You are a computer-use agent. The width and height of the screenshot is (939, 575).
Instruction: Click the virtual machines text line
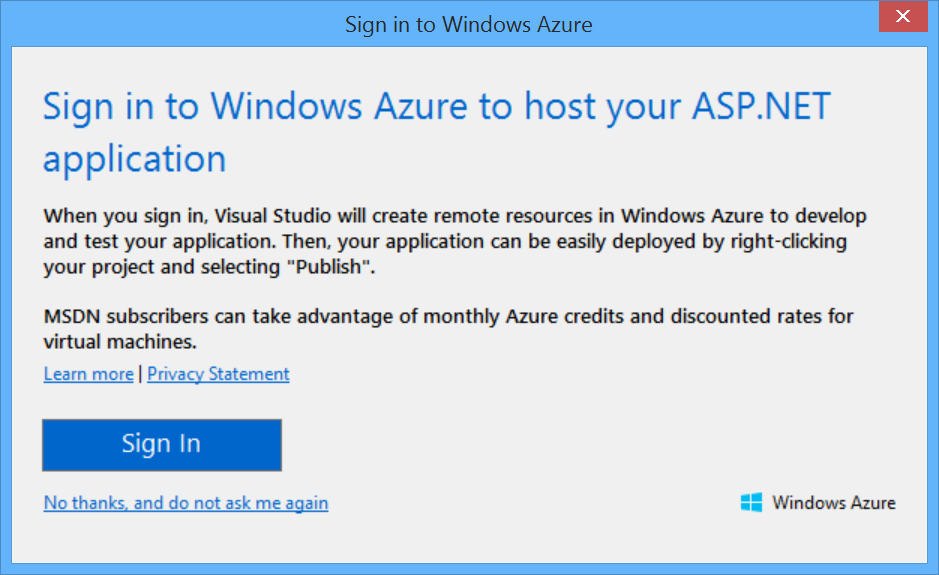pos(120,342)
